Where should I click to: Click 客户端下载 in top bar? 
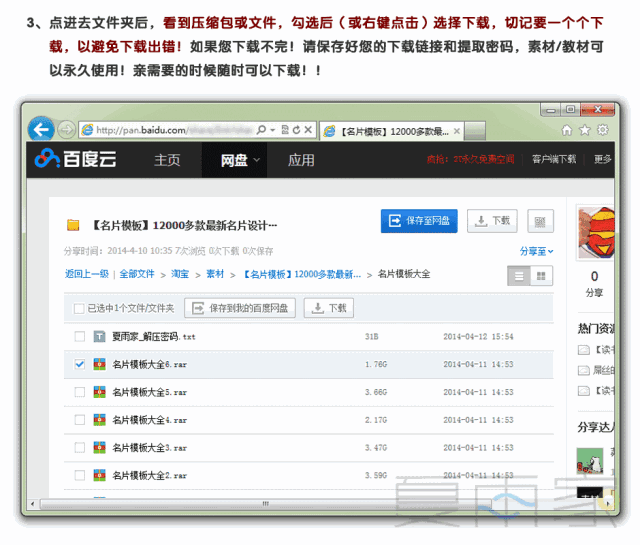554,159
